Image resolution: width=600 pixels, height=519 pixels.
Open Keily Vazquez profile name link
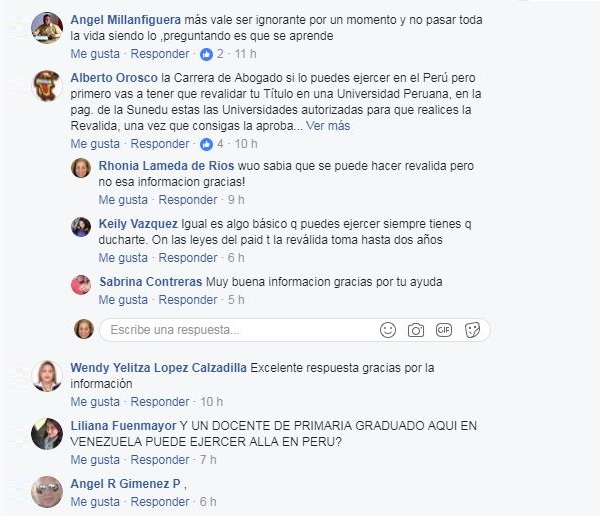138,224
